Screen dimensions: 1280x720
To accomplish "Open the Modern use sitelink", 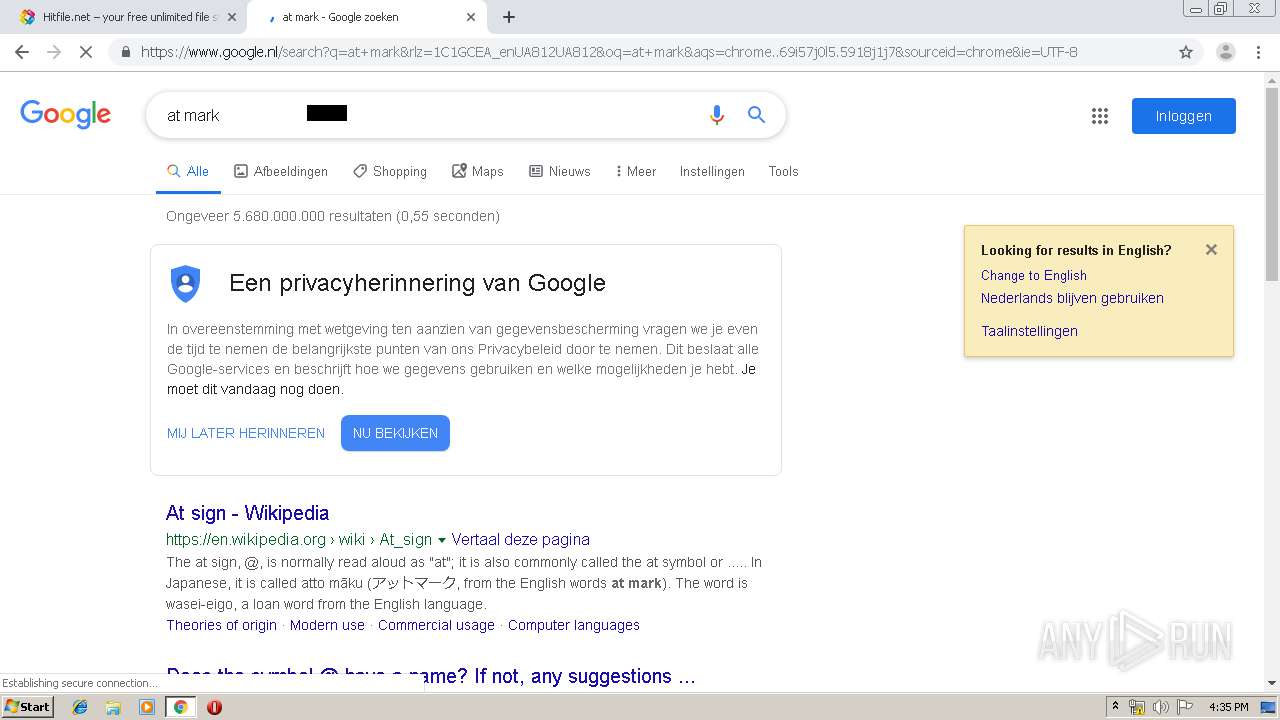I will click(327, 625).
